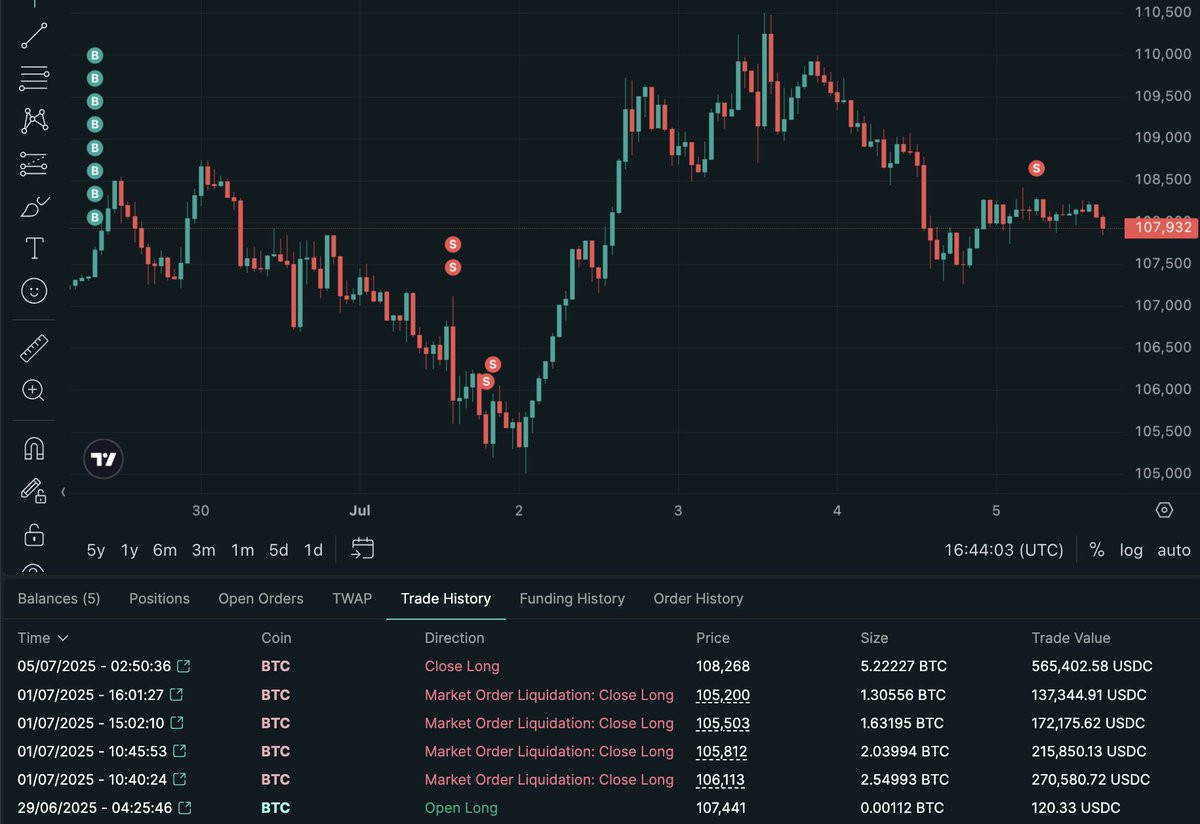Click trade value 565,402.58 USDC
This screenshot has height=824, width=1200.
[1092, 666]
